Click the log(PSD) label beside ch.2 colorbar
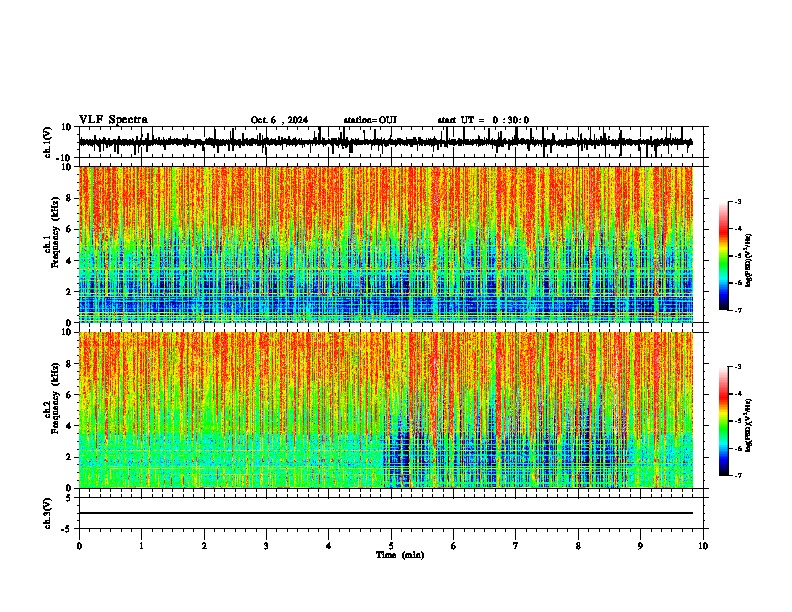 (x=749, y=426)
